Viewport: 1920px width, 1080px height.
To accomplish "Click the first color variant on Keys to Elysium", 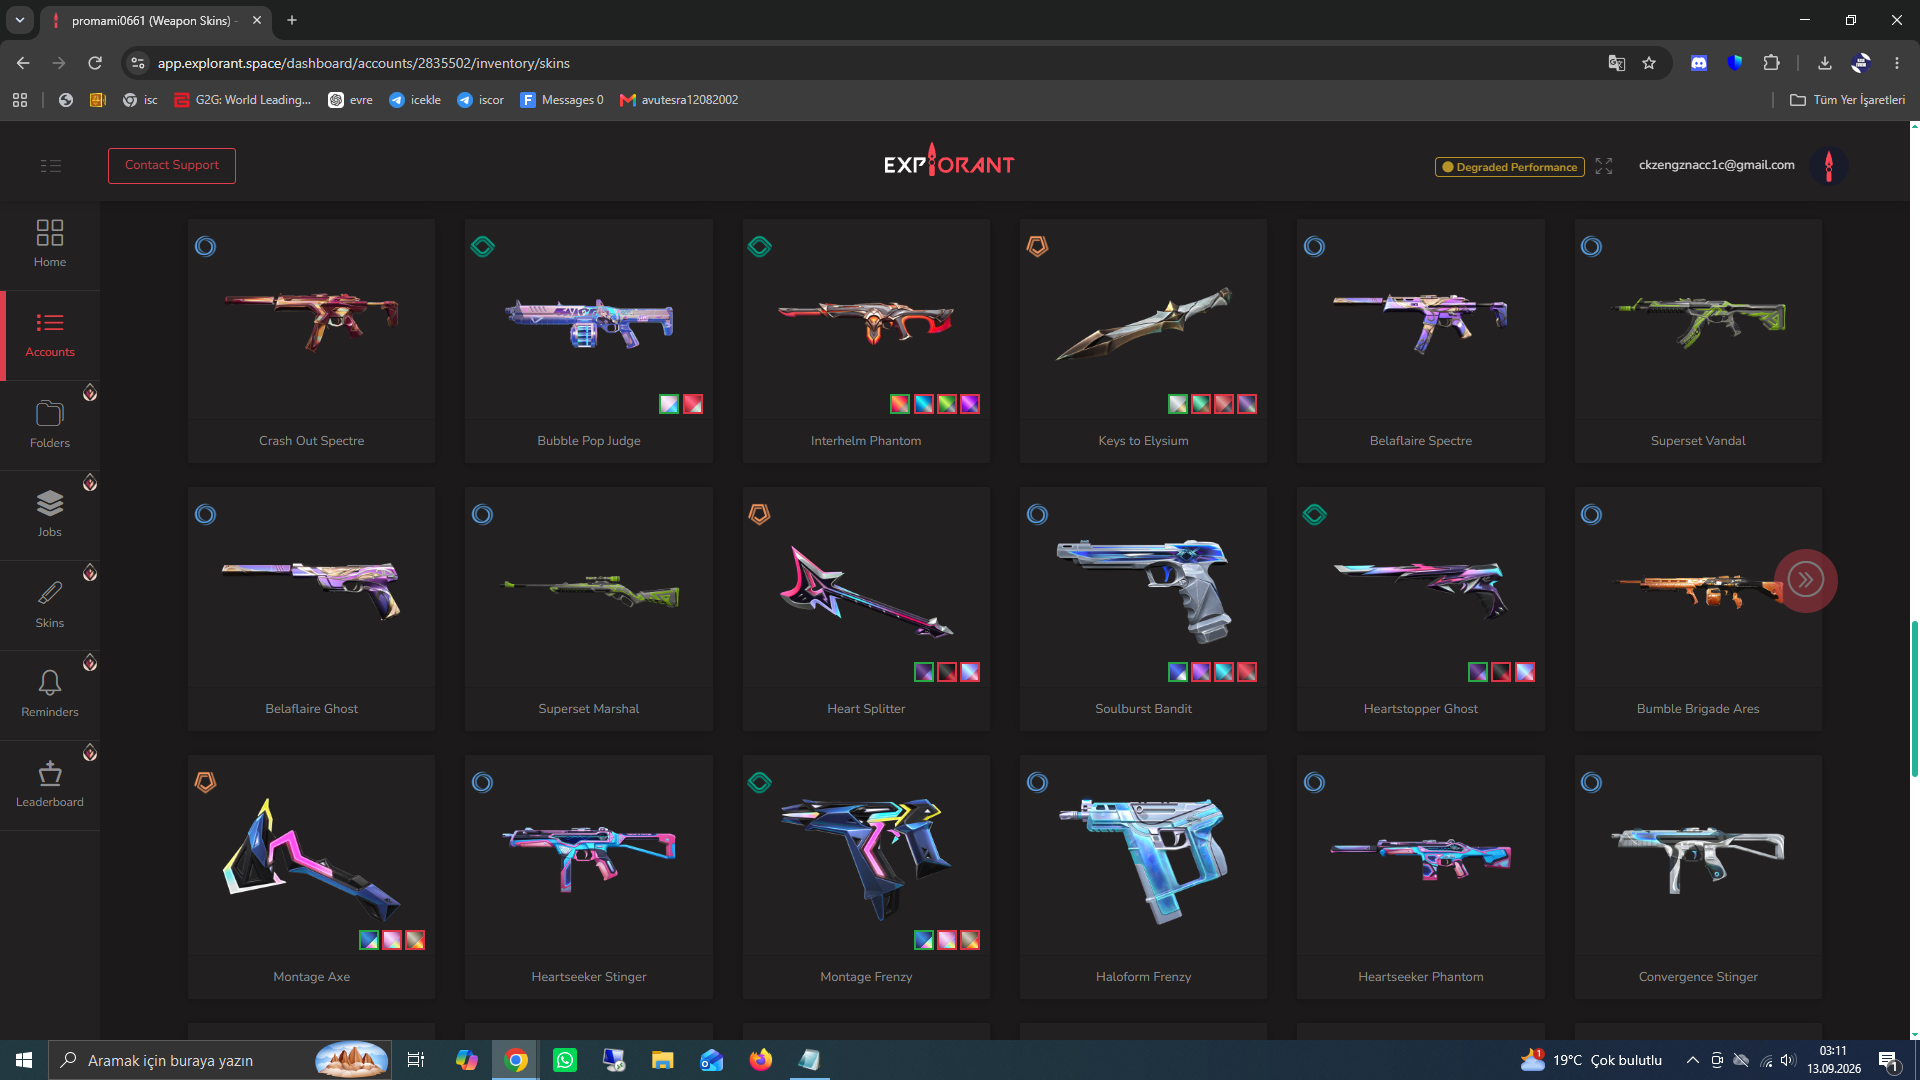I will pyautogui.click(x=1178, y=404).
